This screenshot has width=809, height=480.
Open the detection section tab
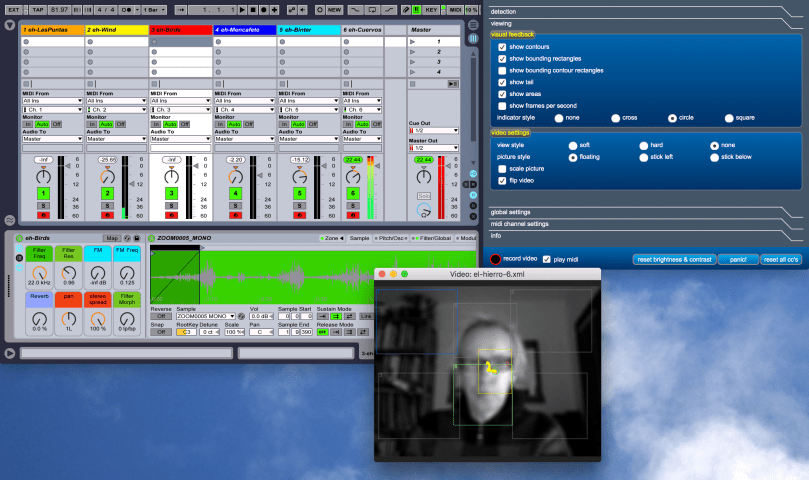[x=503, y=11]
